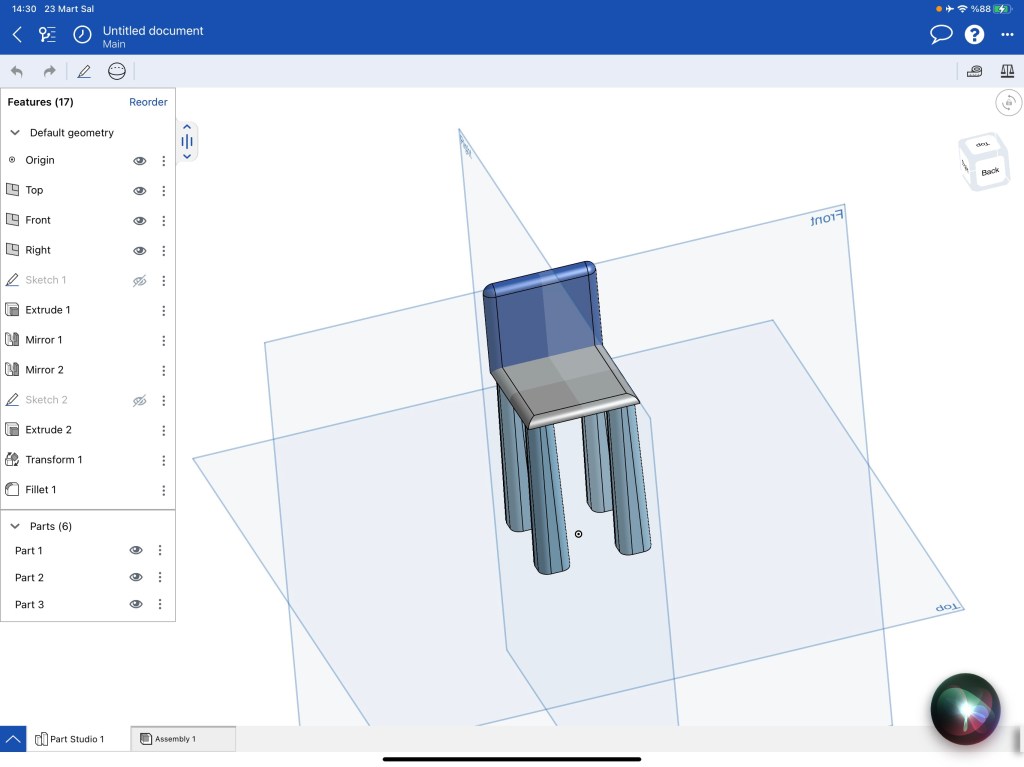Expand the tab manager arrow at bottom-left
Image resolution: width=1024 pixels, height=767 pixels.
[13, 739]
